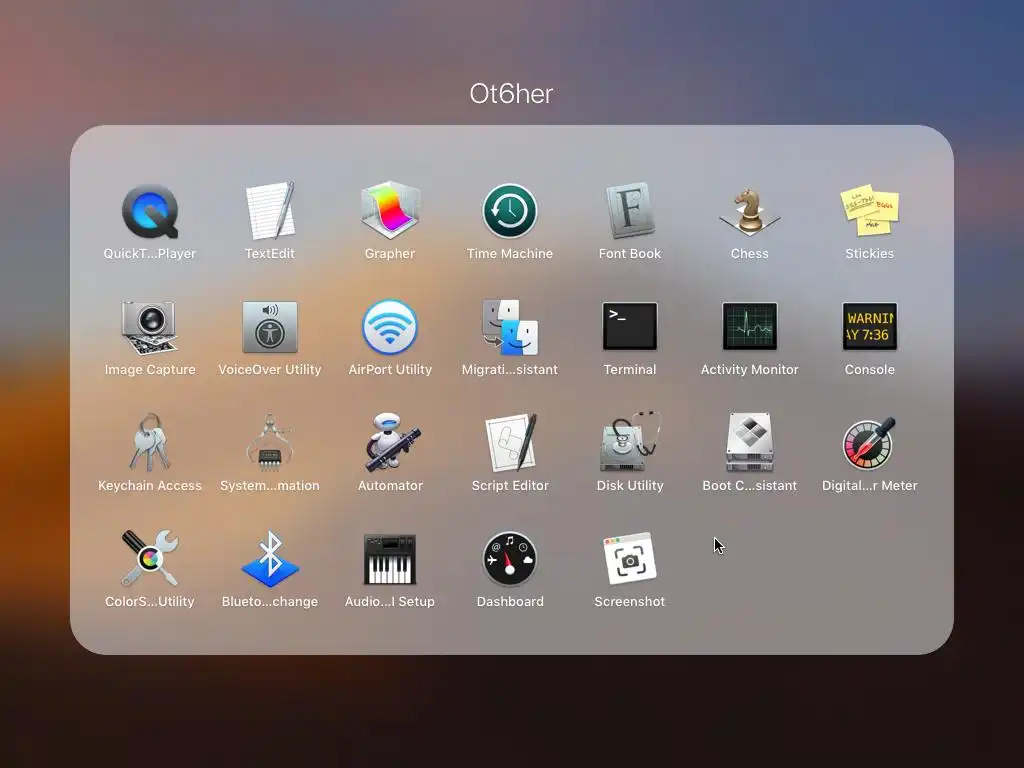This screenshot has height=768, width=1024.
Task: Launch the Screenshot app
Action: click(630, 558)
